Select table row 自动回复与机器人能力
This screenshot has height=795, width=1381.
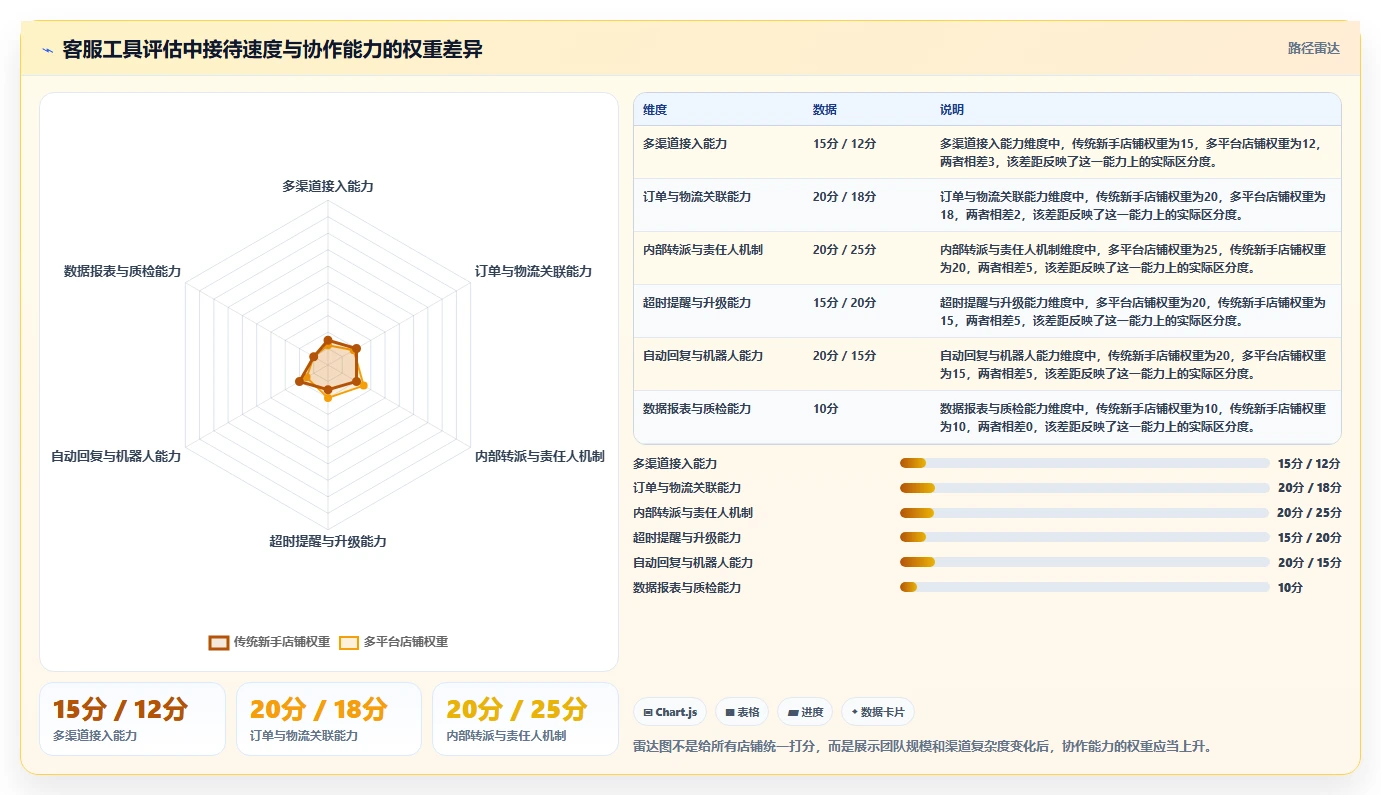(x=987, y=364)
